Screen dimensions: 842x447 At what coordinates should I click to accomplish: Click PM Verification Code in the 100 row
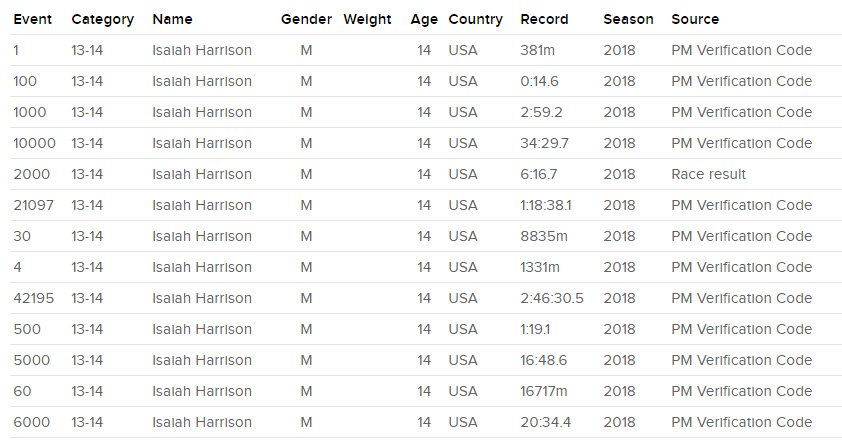pos(742,81)
